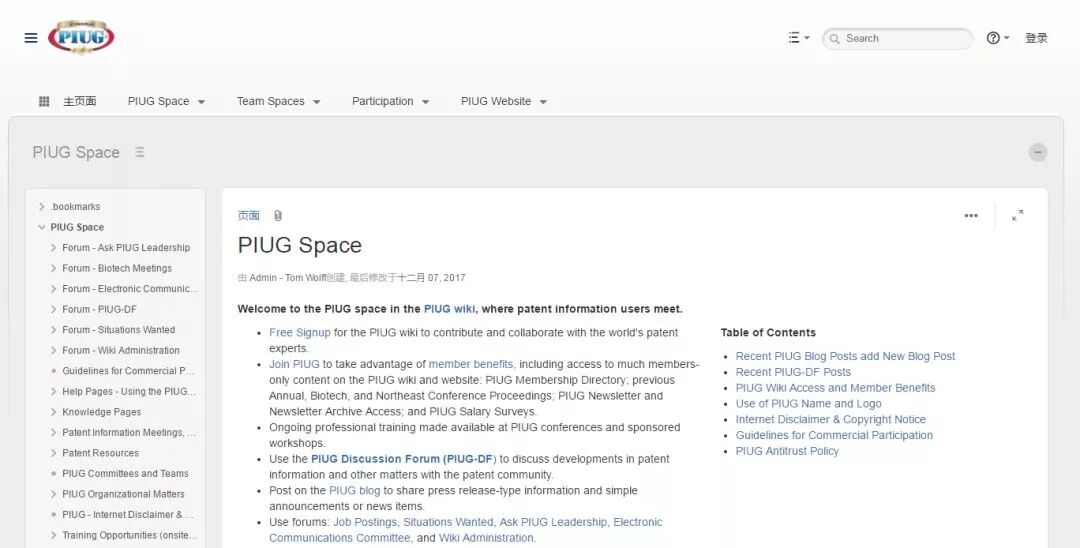Open the help question mark menu
The width and height of the screenshot is (1080, 548).
[997, 38]
